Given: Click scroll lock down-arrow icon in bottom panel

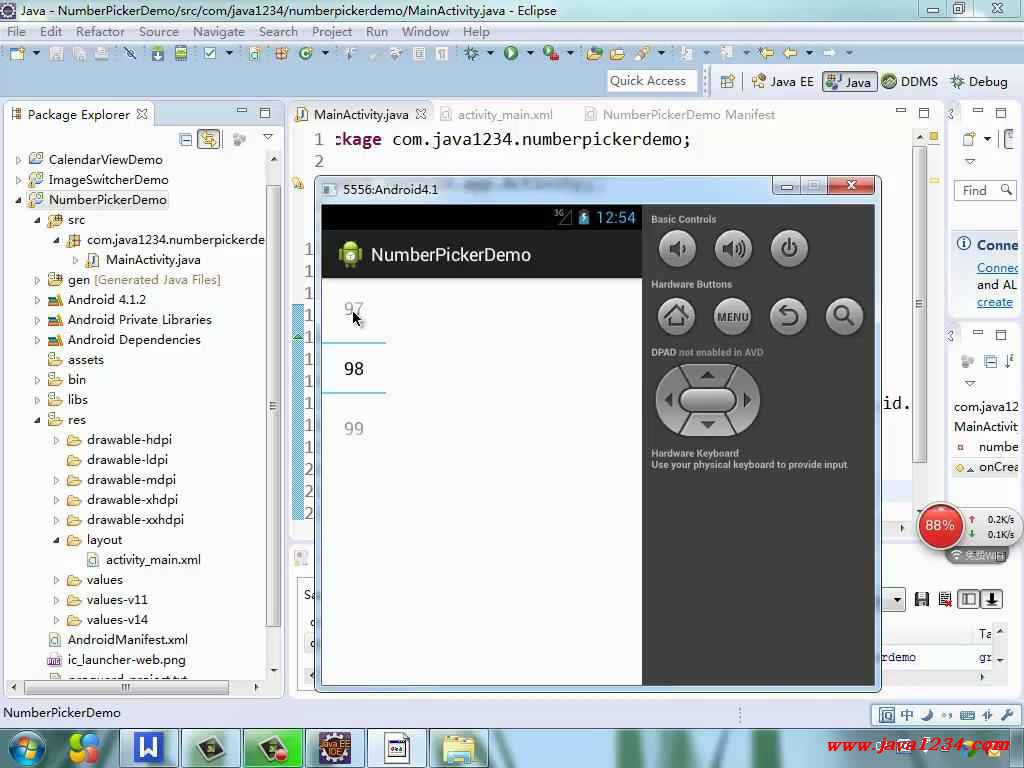Looking at the screenshot, I should [x=991, y=599].
